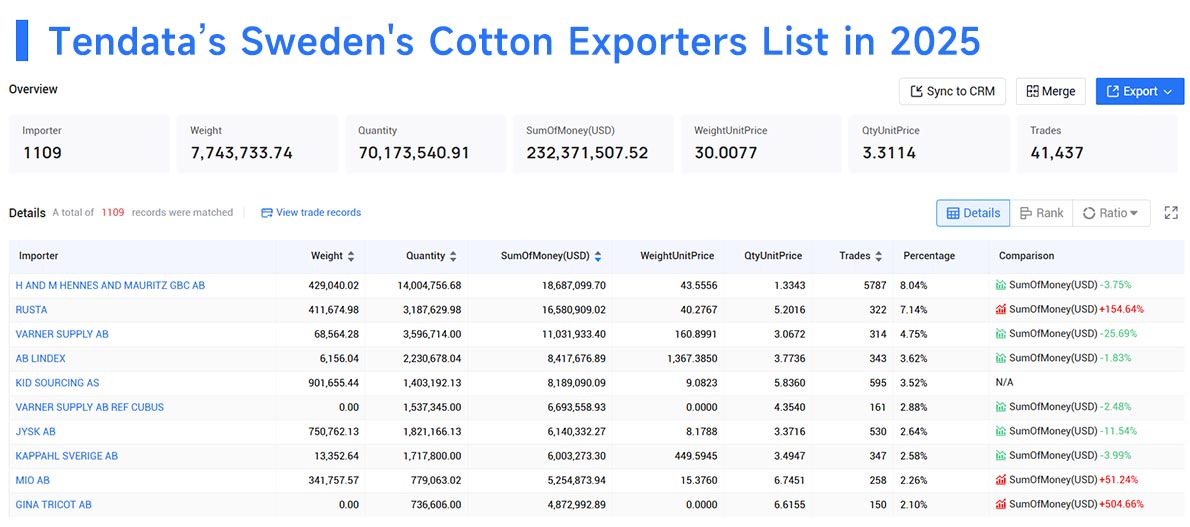Click the comparison chart icon in RUSTA row
Screen dimensions: 1190x527
tap(1001, 310)
